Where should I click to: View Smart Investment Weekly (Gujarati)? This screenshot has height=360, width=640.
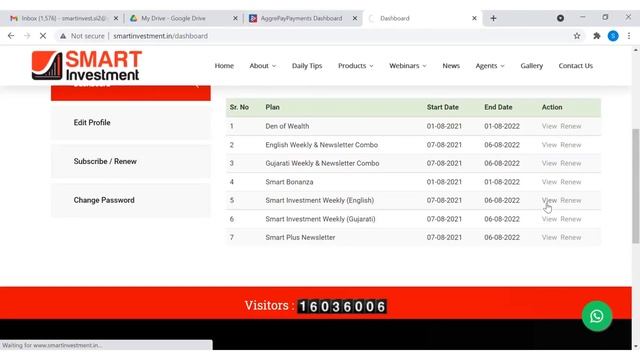point(549,219)
